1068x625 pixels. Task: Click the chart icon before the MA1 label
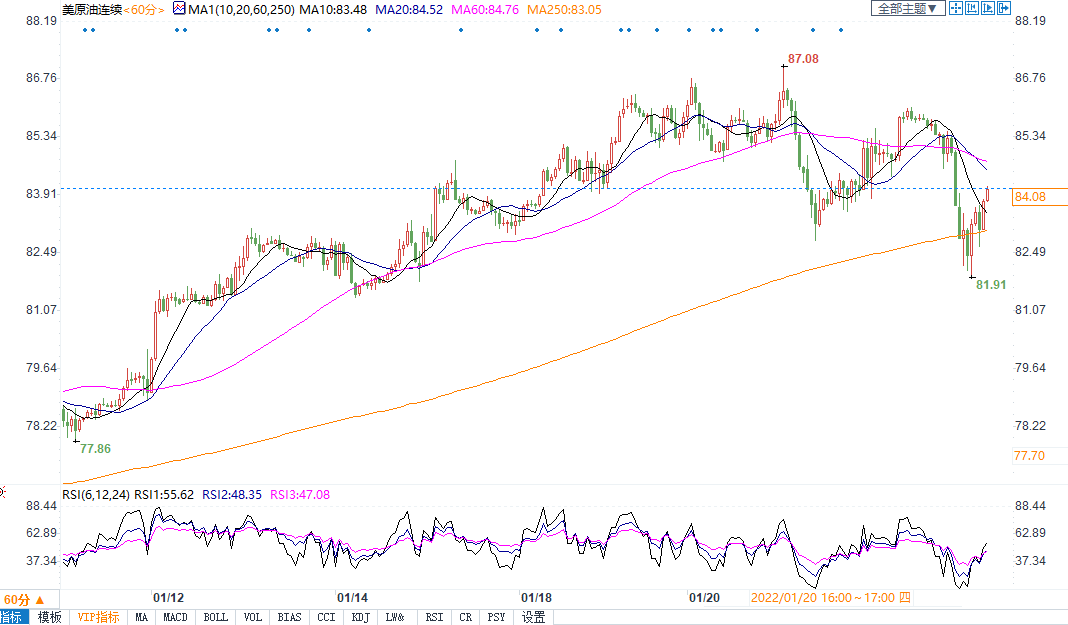179,9
